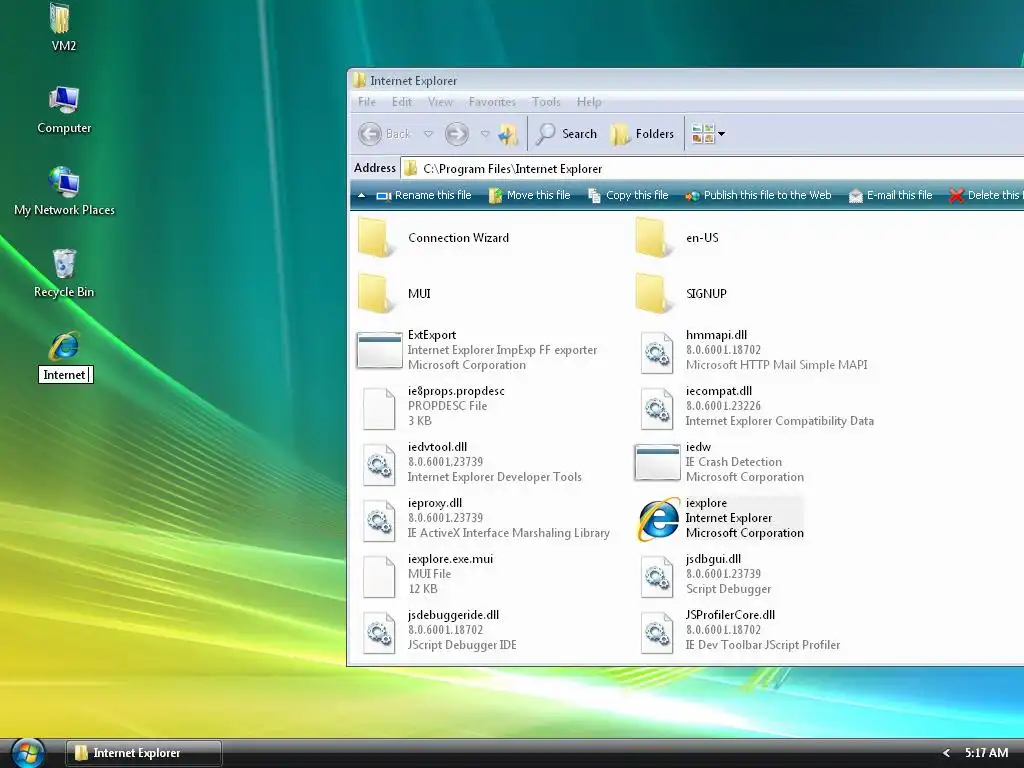This screenshot has height=768, width=1024.
Task: Click the Internet Explorer window title bar
Action: pos(686,80)
